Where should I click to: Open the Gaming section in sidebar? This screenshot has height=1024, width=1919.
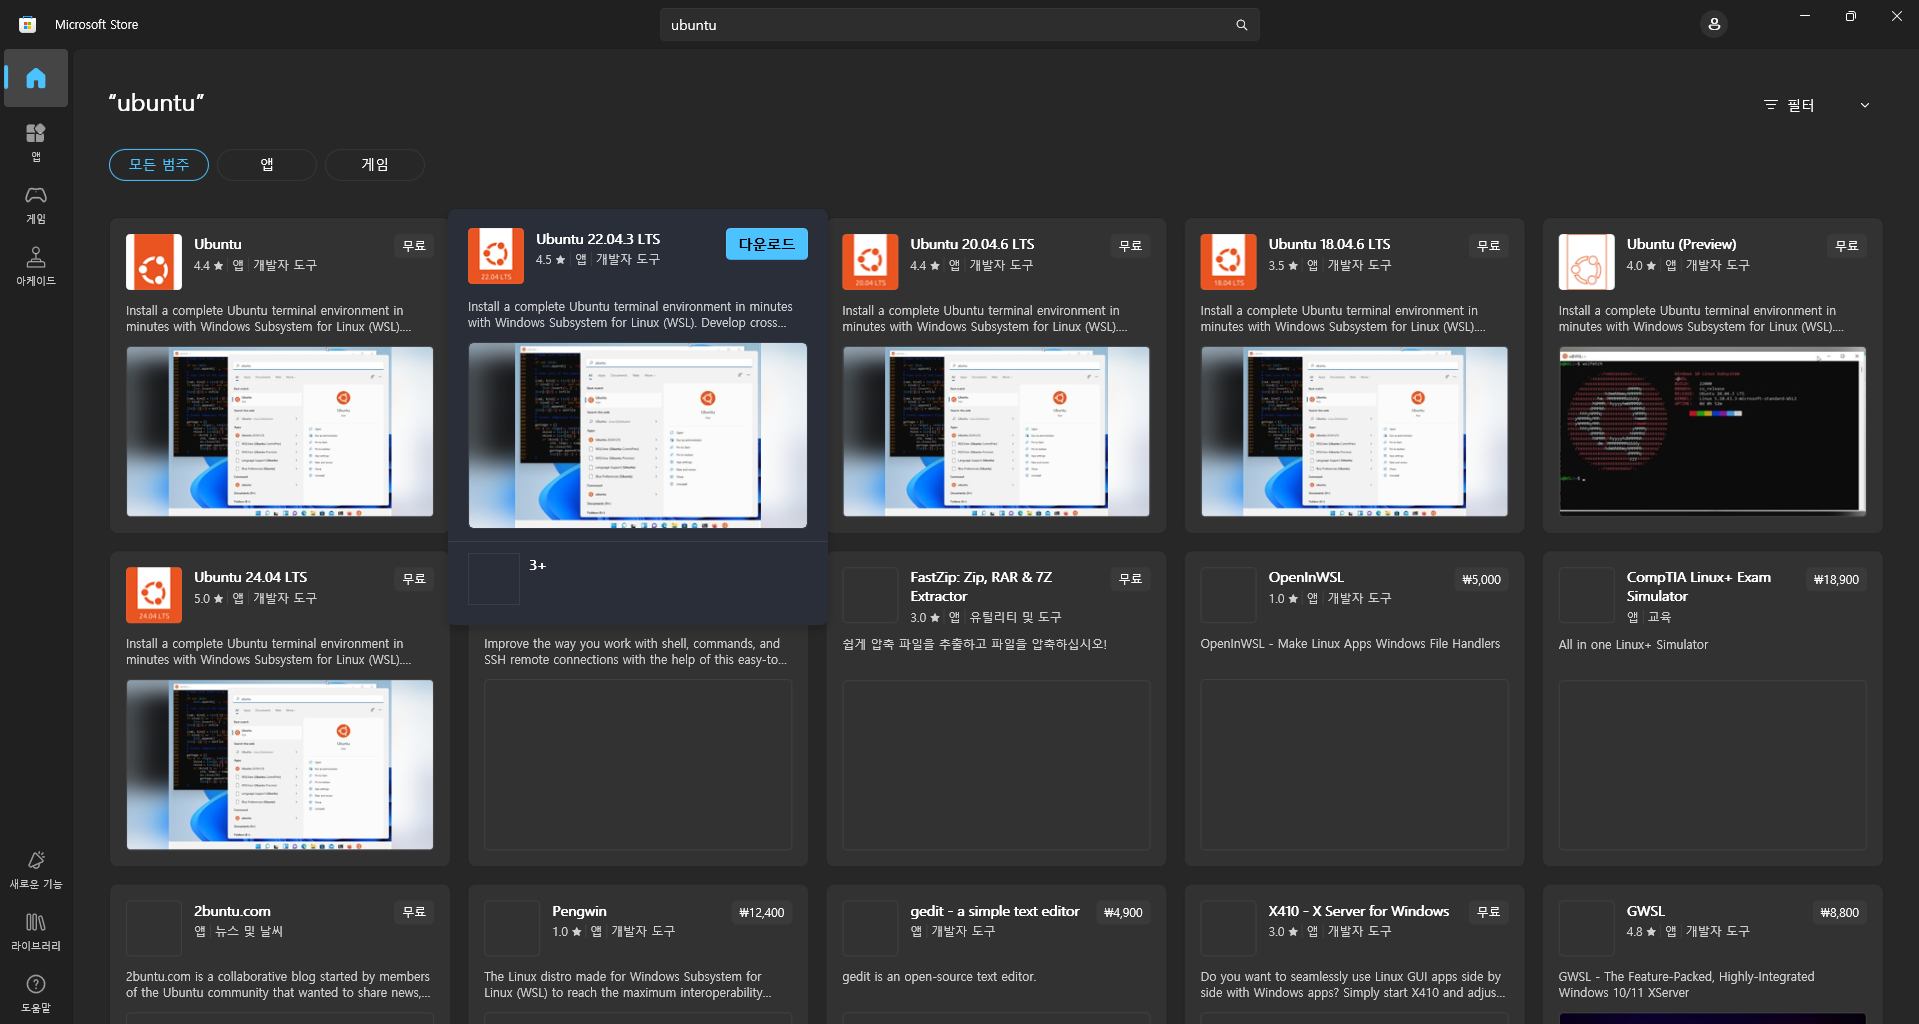[36, 204]
